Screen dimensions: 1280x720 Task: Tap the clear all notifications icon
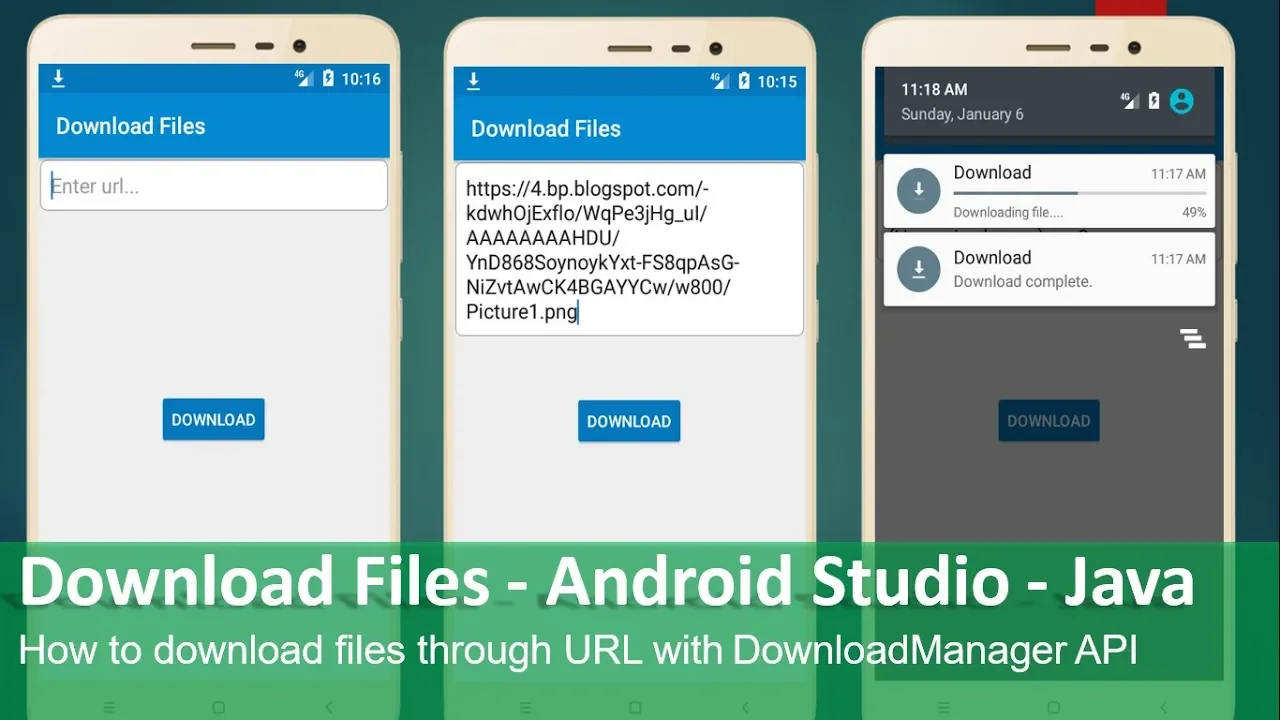(x=1192, y=338)
